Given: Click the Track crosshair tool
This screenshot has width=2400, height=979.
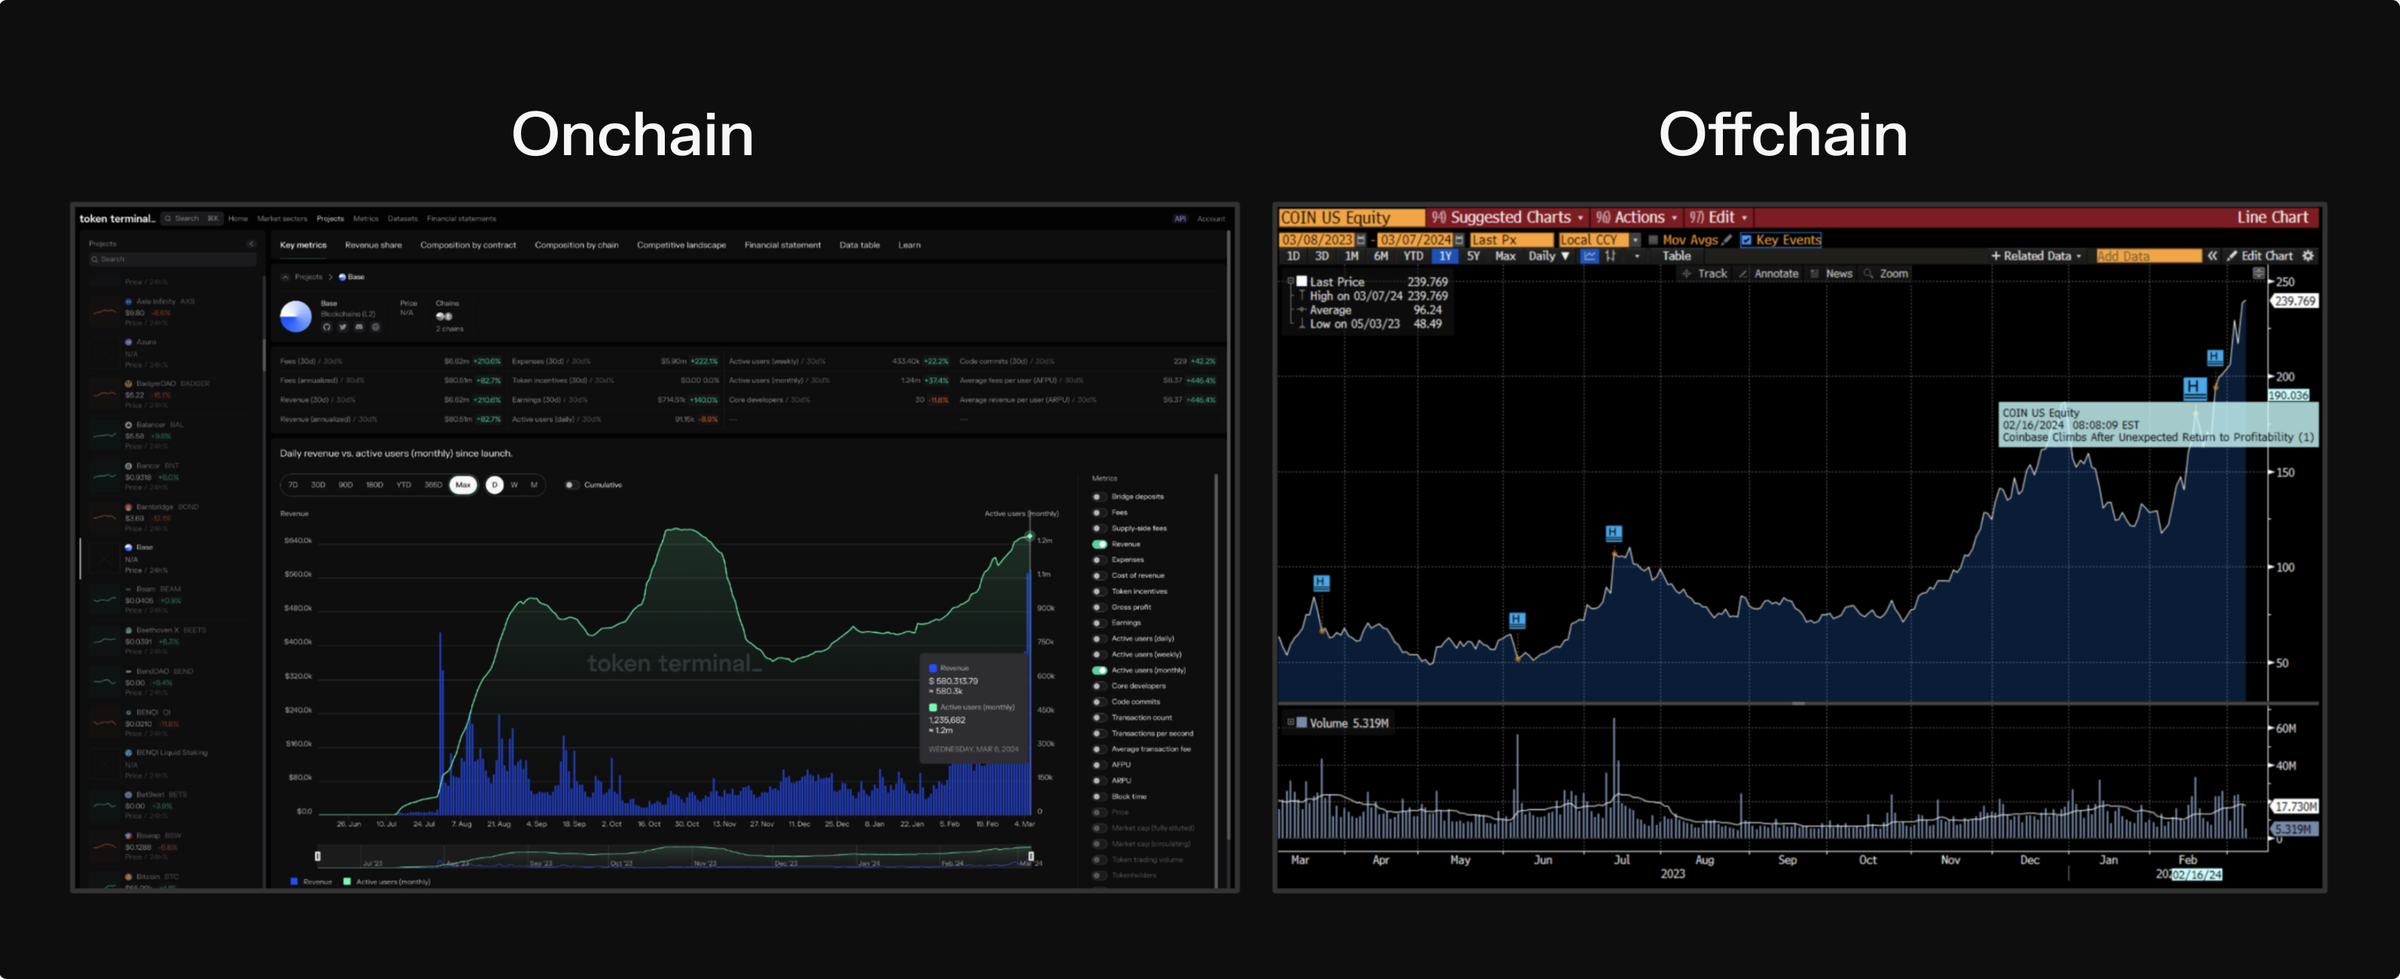Looking at the screenshot, I should click(1704, 274).
